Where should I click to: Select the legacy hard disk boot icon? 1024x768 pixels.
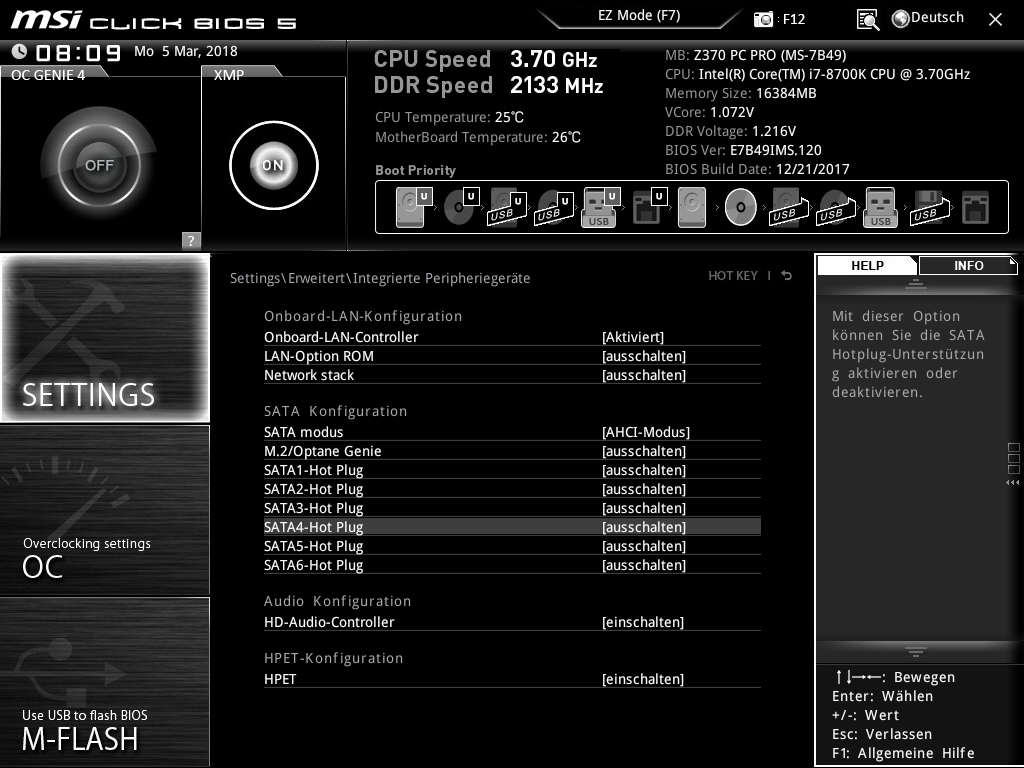(692, 207)
